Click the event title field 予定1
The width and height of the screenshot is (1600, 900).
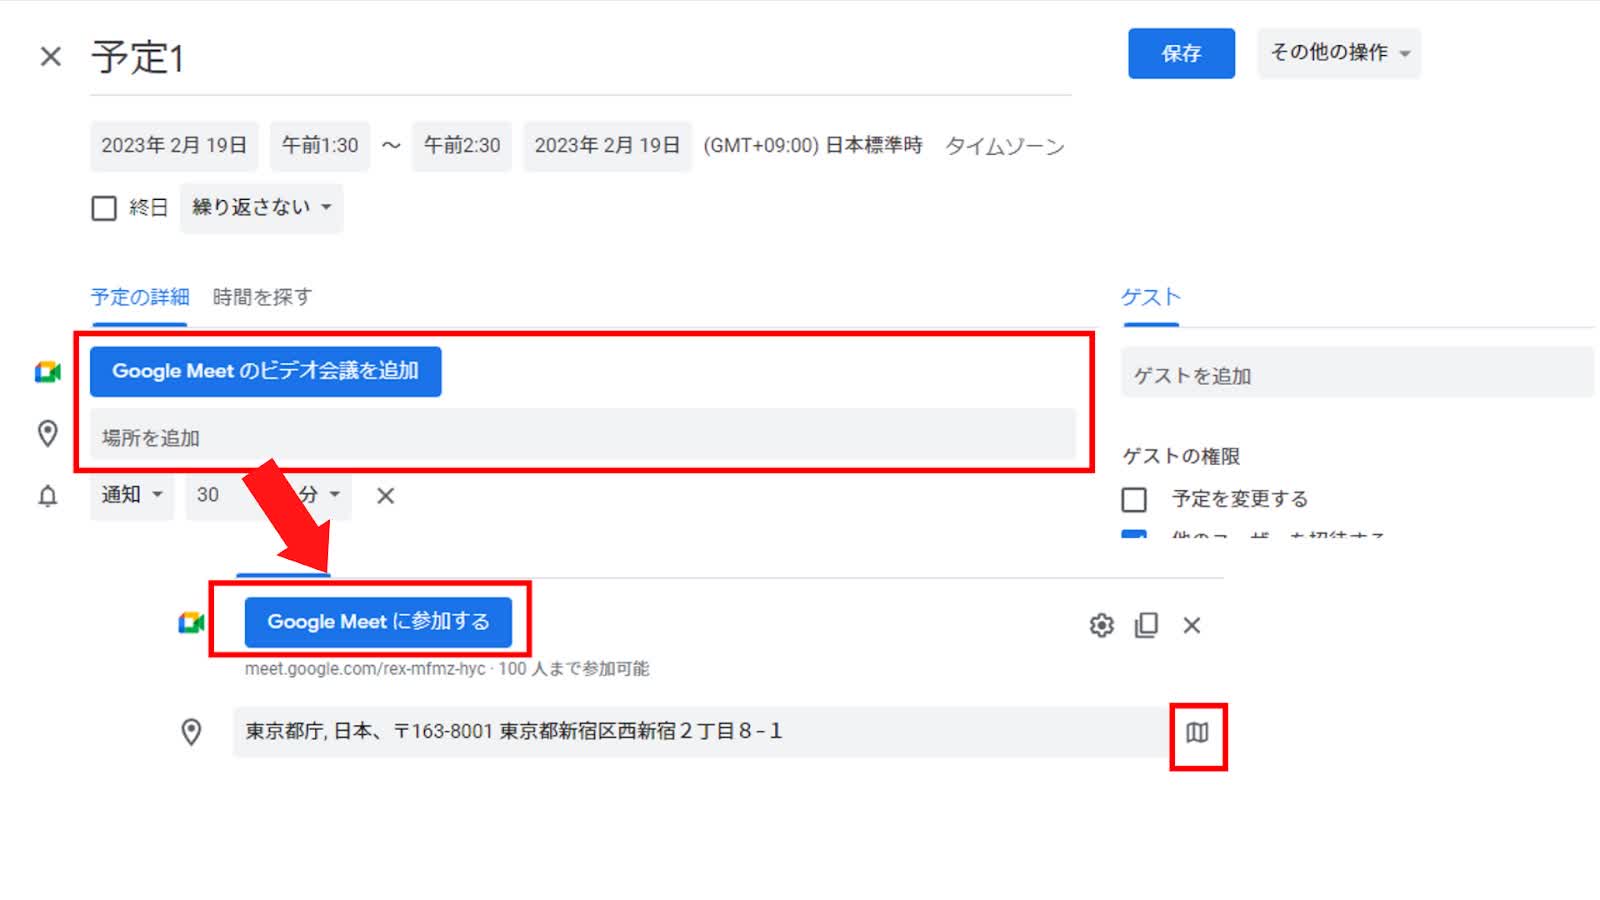click(580, 58)
